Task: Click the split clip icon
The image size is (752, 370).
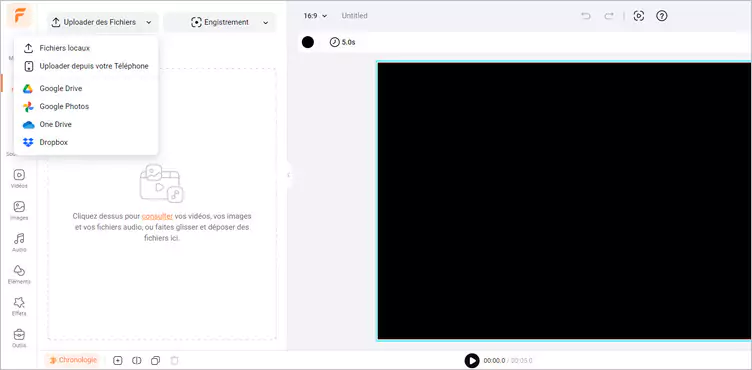Action: click(137, 360)
